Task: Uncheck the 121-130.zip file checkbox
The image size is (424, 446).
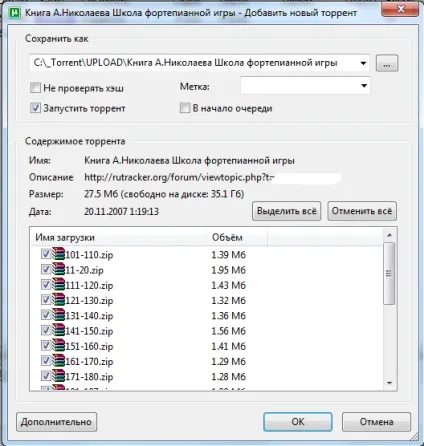Action: coord(46,300)
